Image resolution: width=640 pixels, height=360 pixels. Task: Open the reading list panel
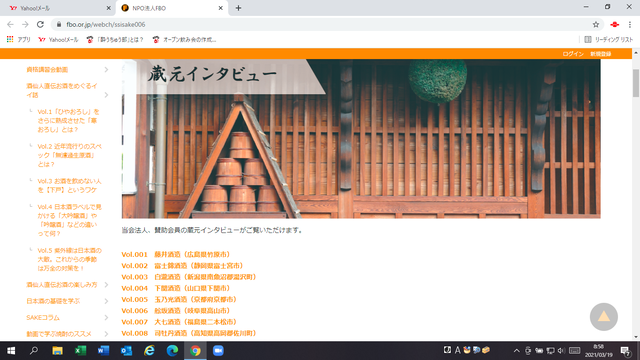pos(609,40)
